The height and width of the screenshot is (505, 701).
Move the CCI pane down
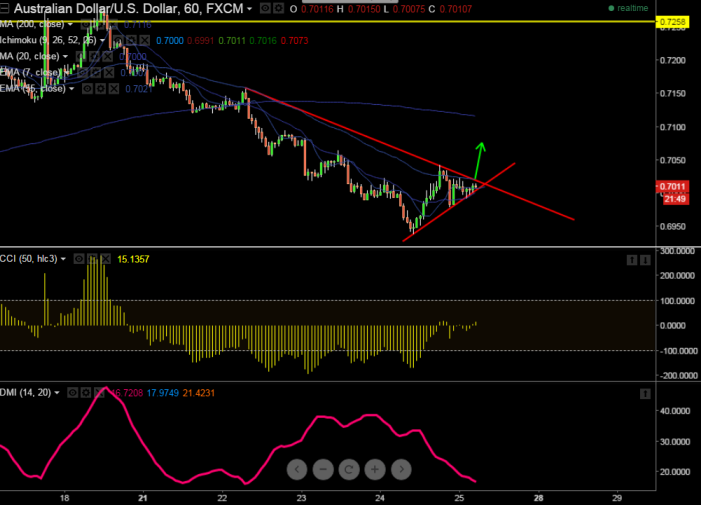coord(645,260)
